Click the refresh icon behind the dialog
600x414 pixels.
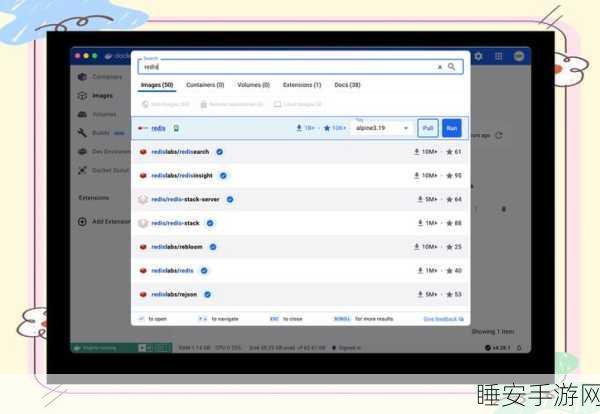click(499, 135)
